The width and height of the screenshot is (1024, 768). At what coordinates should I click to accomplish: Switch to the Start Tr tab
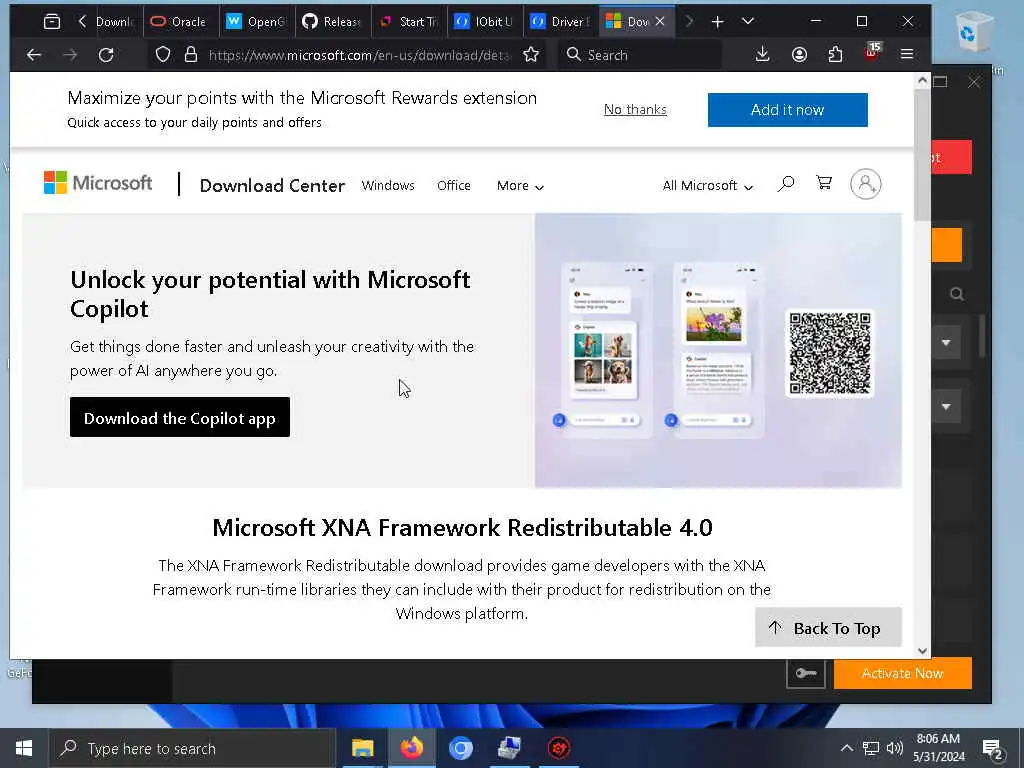[409, 22]
